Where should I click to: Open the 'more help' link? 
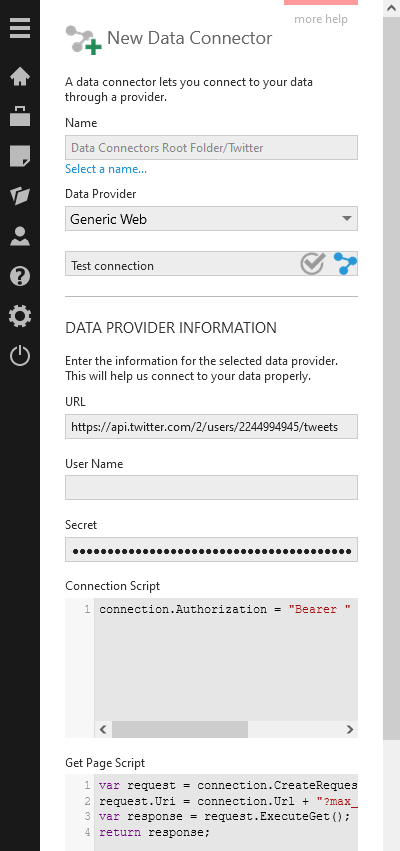pos(321,20)
